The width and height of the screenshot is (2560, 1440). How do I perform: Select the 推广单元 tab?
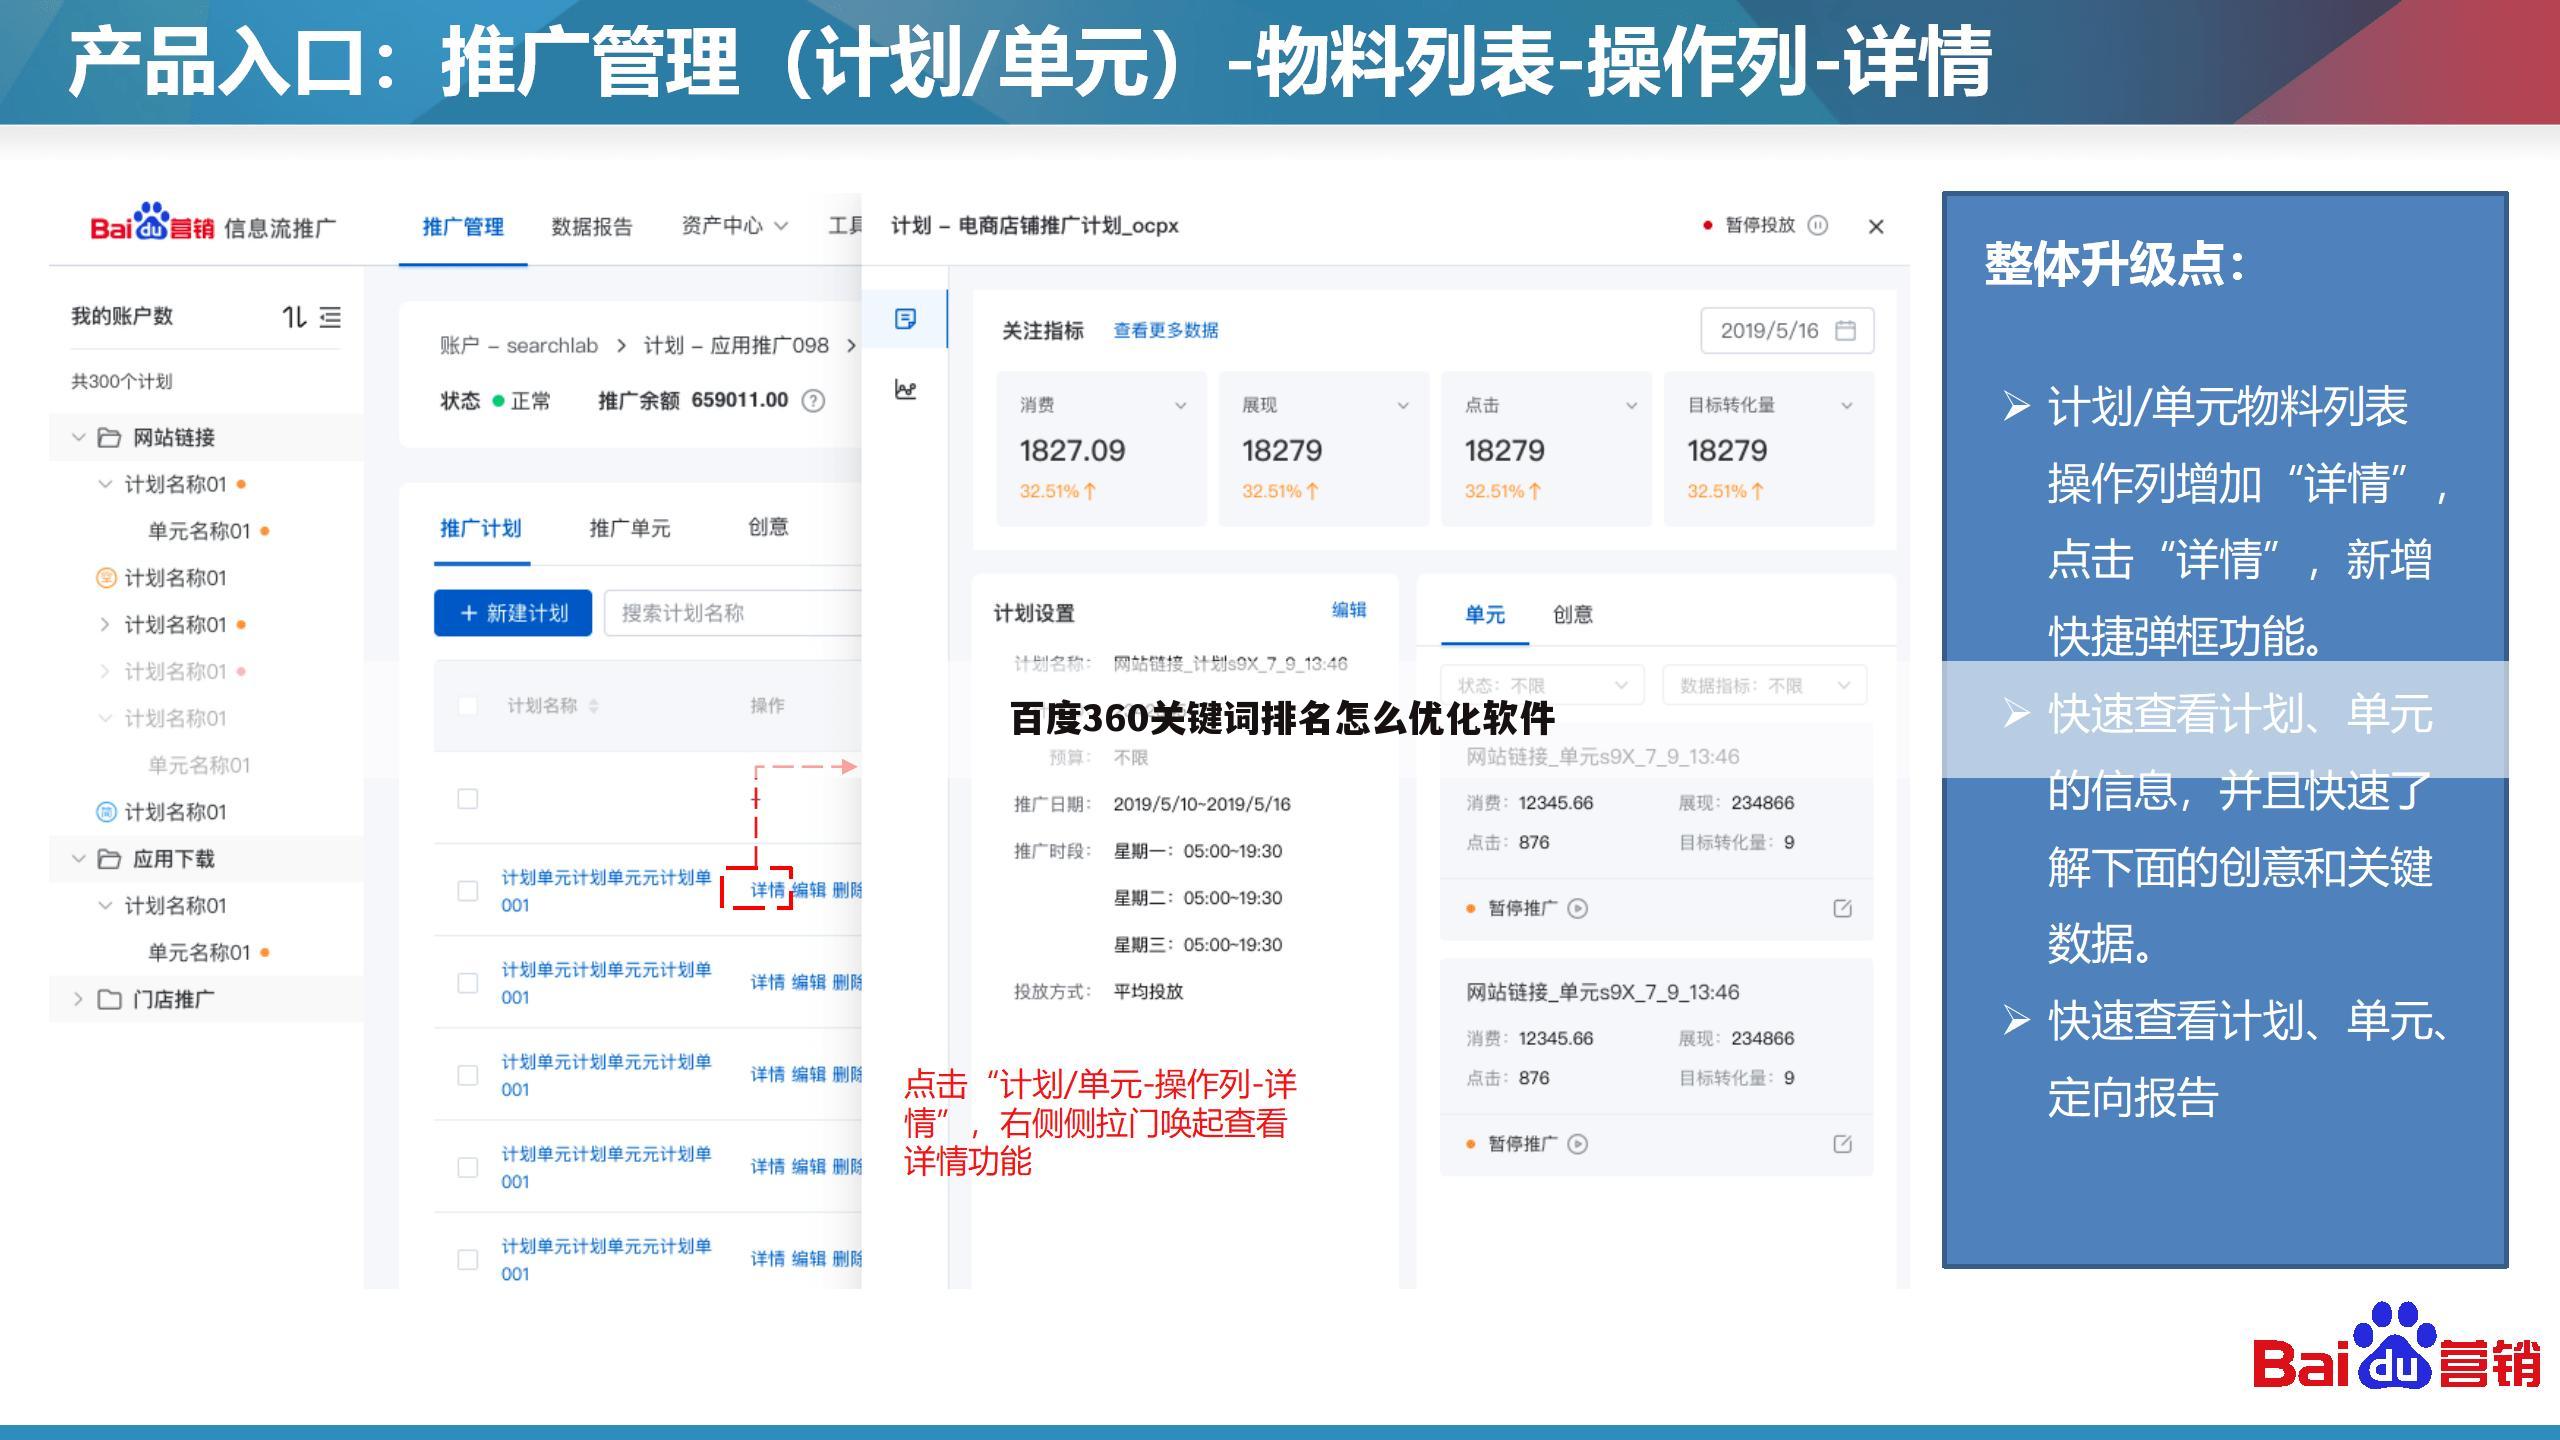click(x=630, y=529)
